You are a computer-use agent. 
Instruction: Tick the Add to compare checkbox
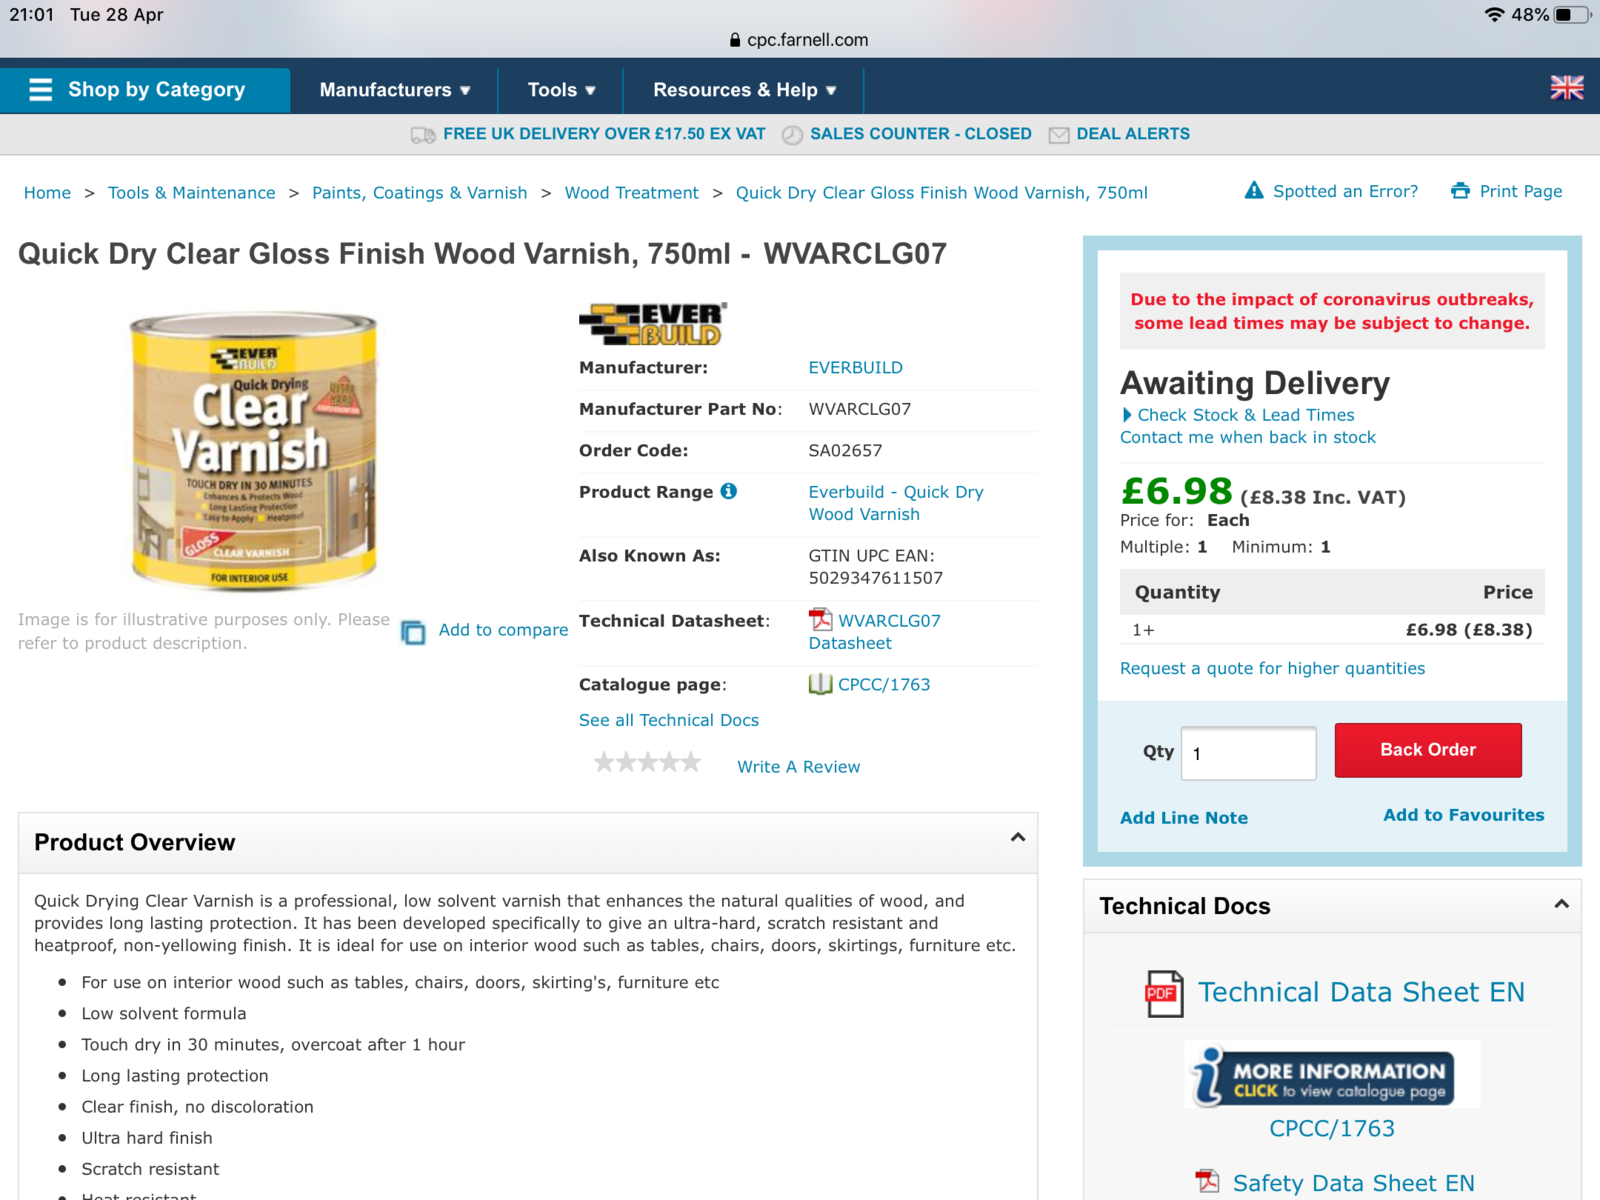coord(413,632)
